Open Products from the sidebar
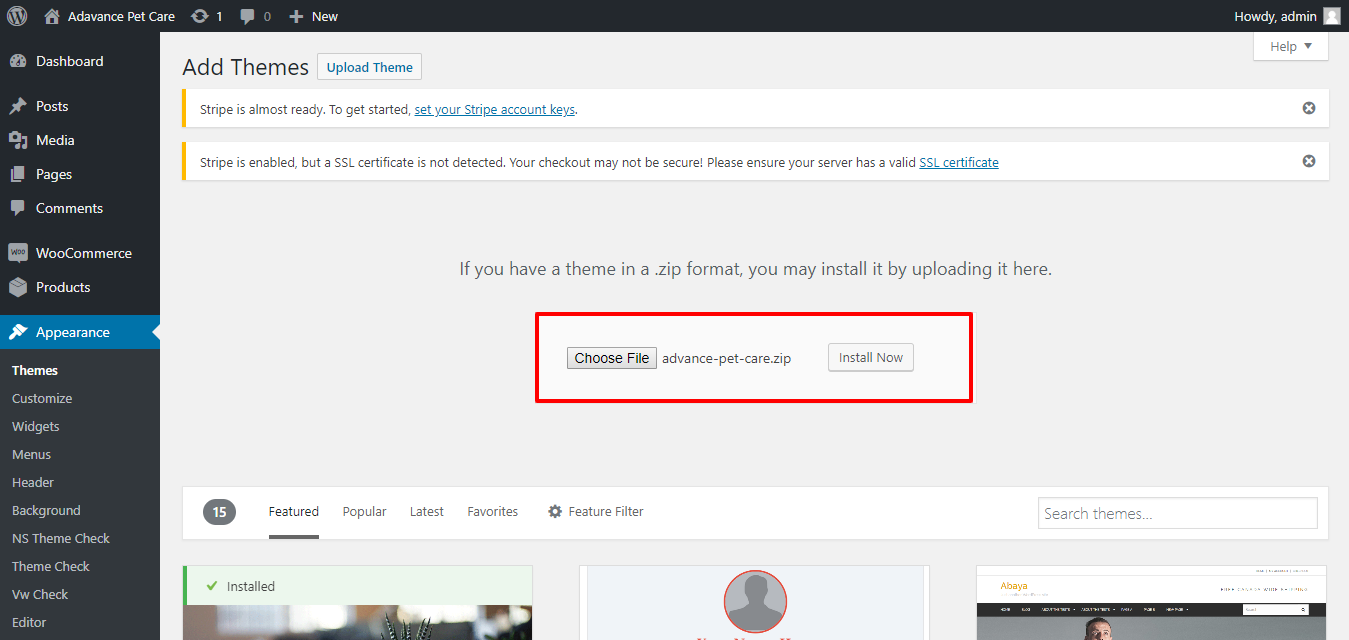The image size is (1349, 640). click(62, 287)
